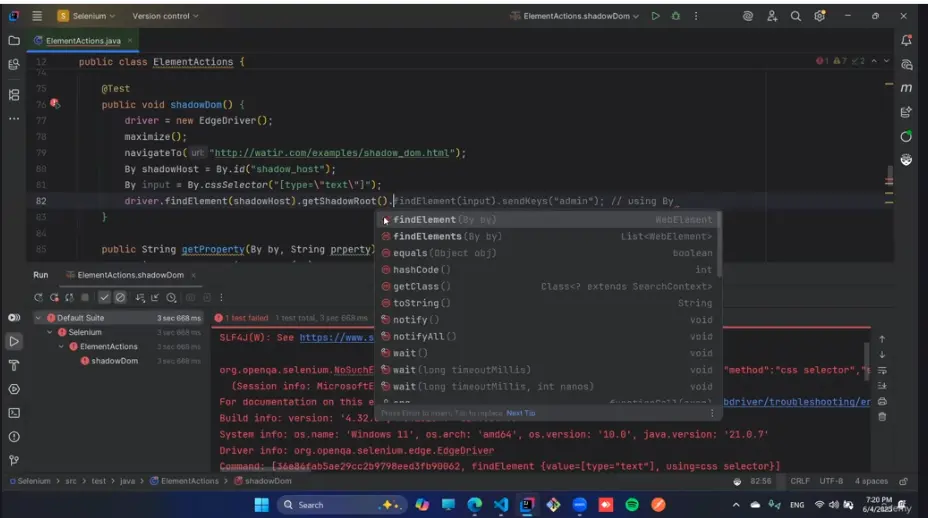
Task: Toggle read-only lock in status bar
Action: click(903, 481)
